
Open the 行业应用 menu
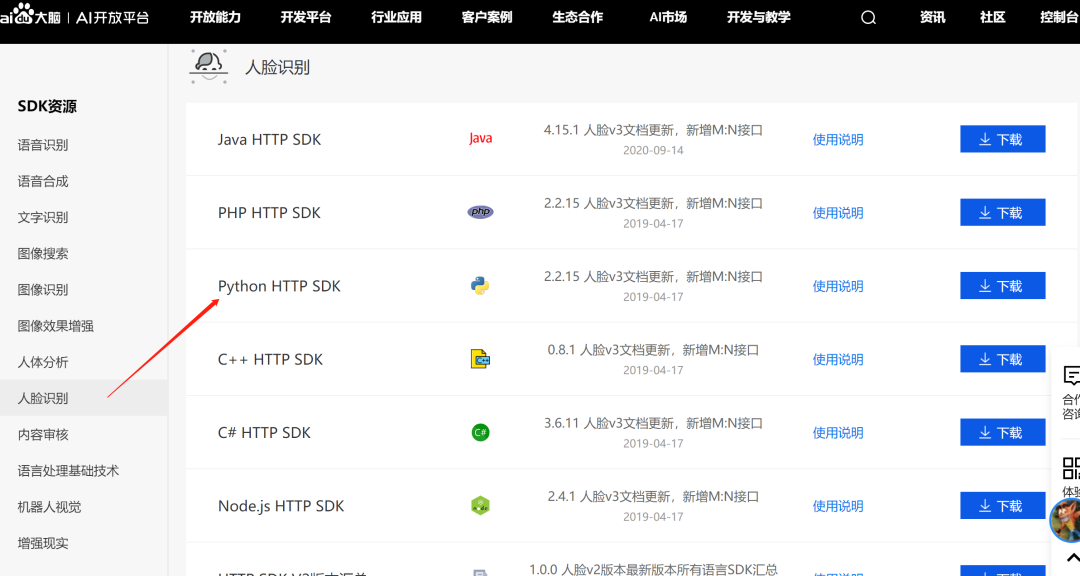(x=396, y=17)
